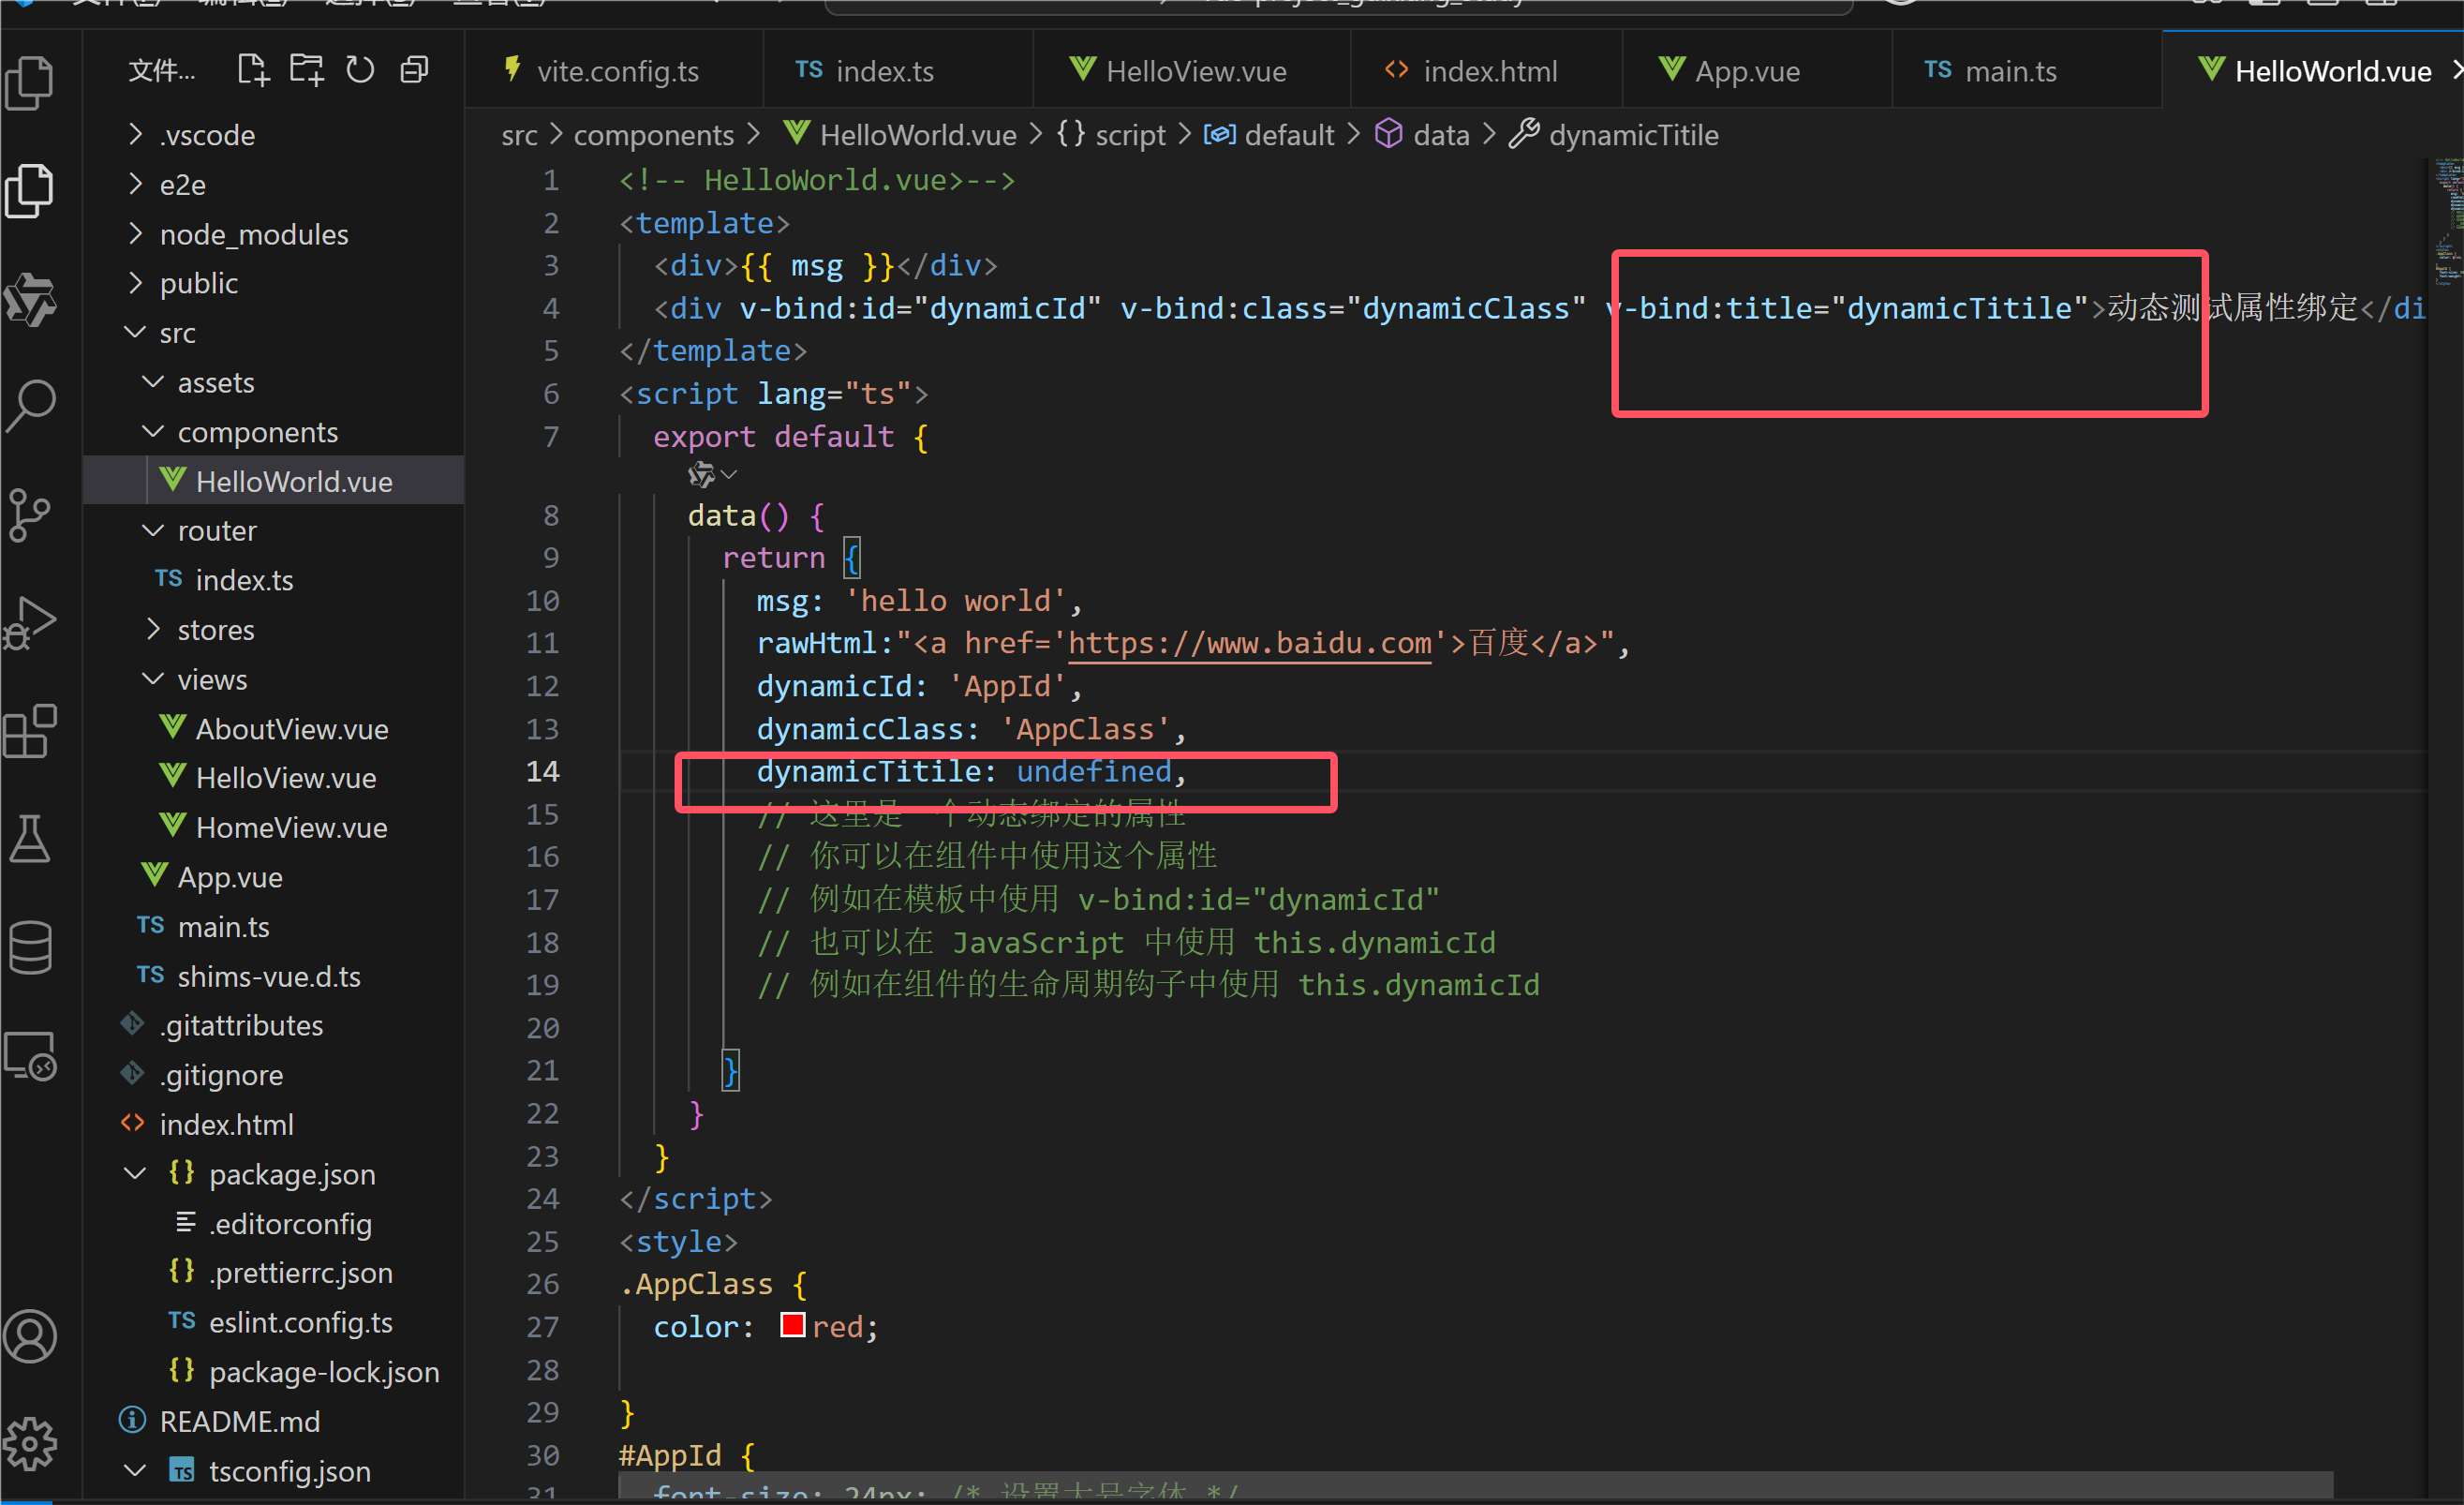Collapse the package.json nested files

pos(136,1173)
